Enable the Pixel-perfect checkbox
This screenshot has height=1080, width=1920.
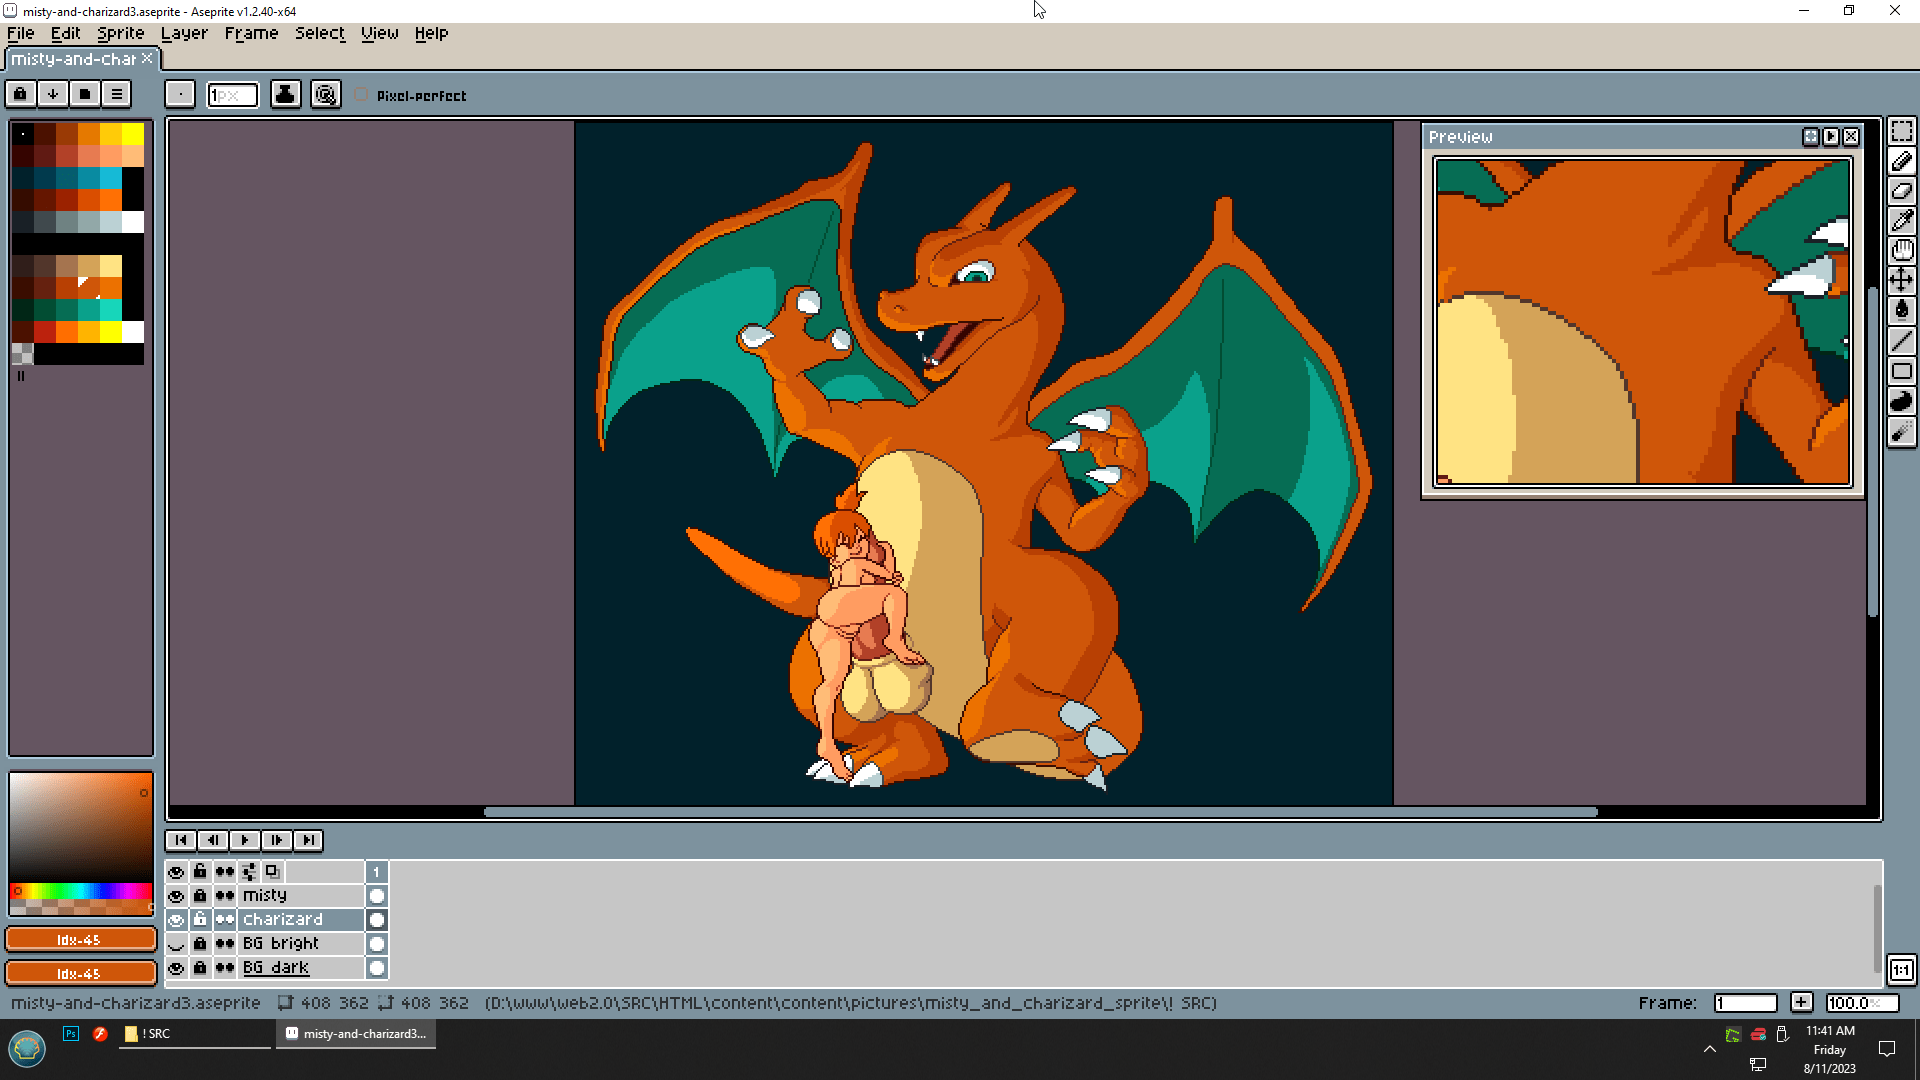click(361, 95)
